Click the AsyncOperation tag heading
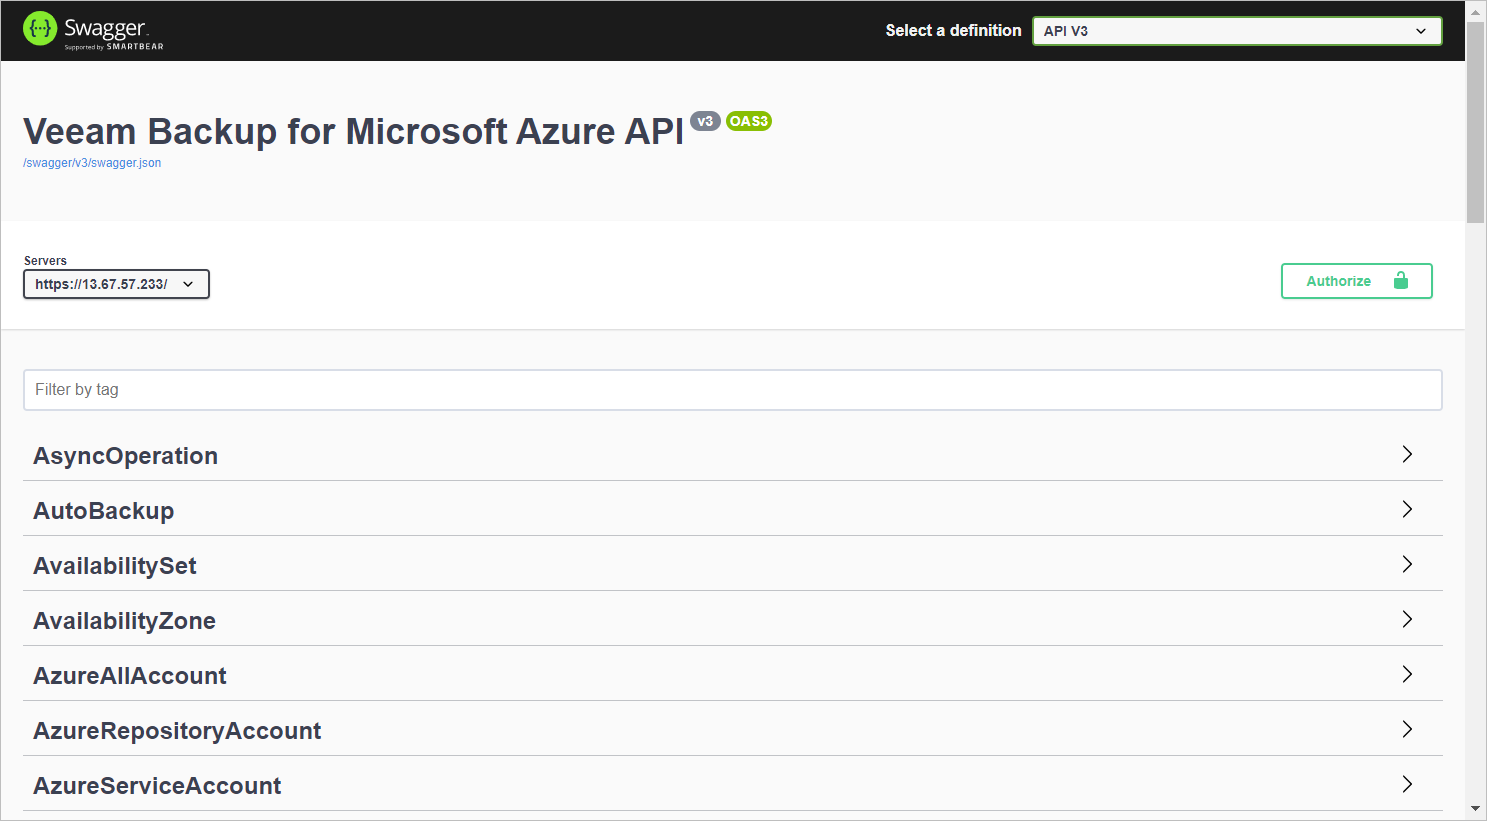 coord(125,456)
